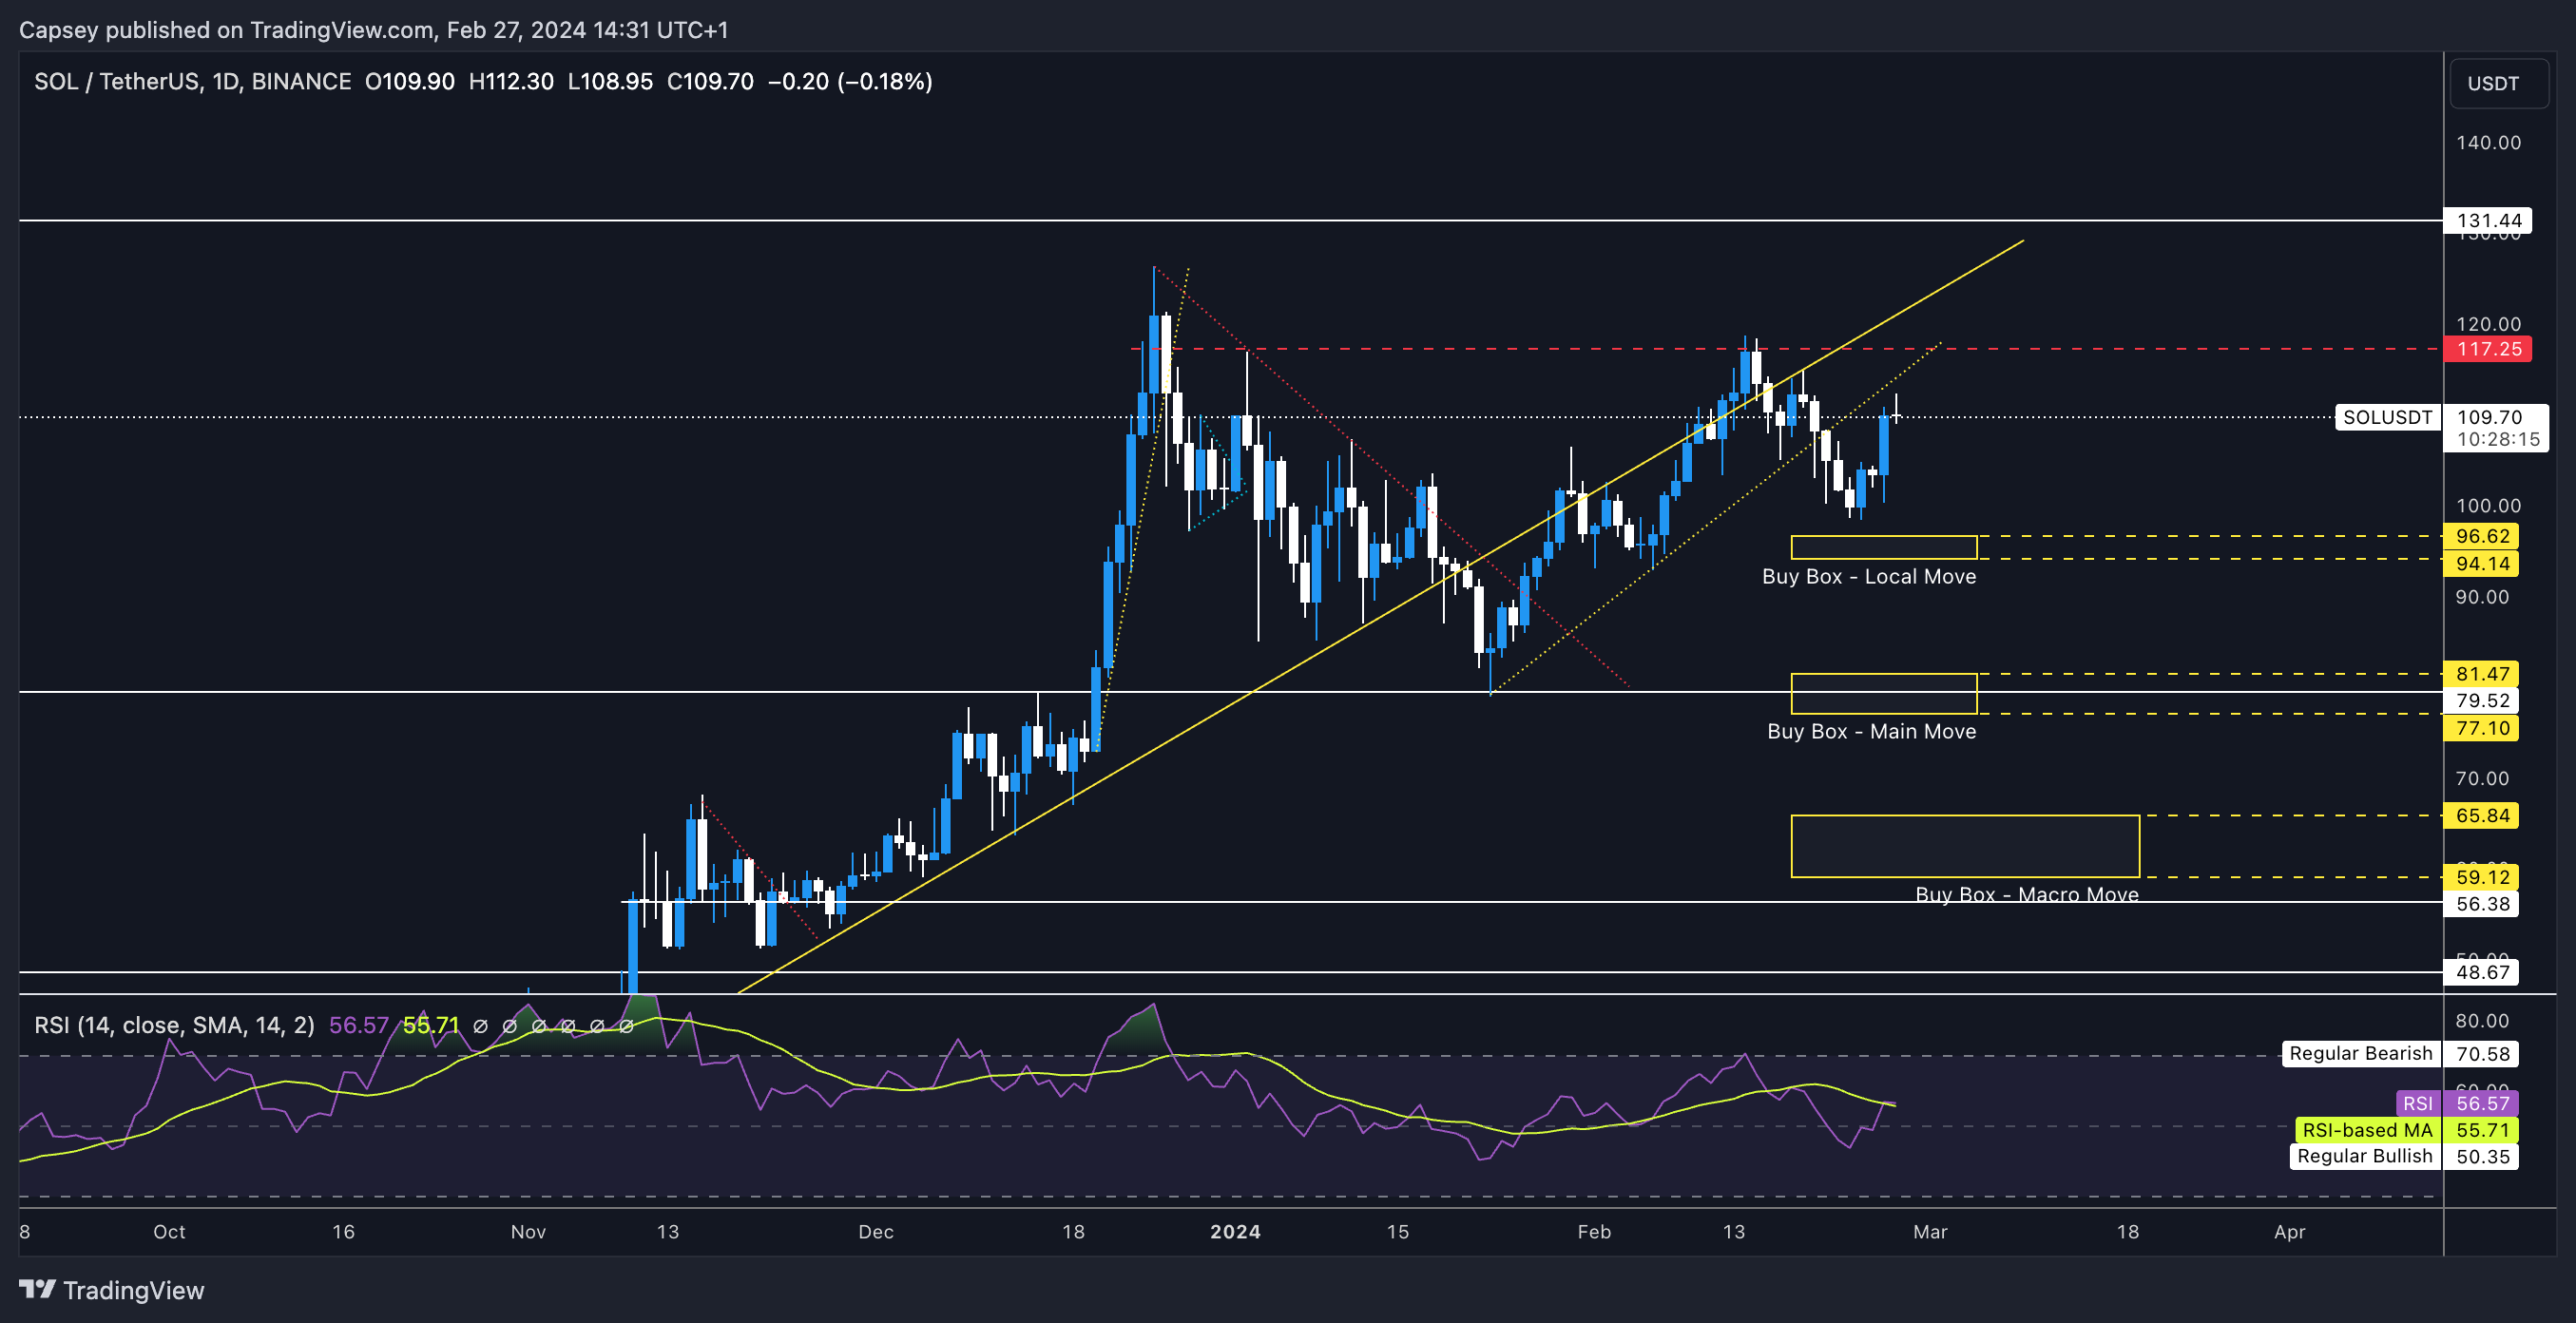
Task: Select the red 117.25 price label
Action: point(2488,349)
